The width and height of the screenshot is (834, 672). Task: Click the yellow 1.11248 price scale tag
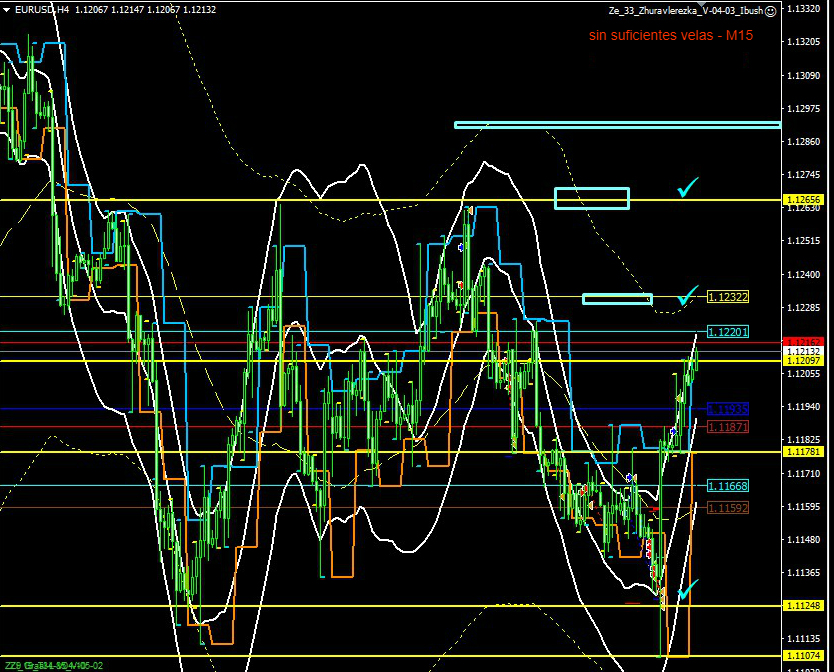[804, 606]
